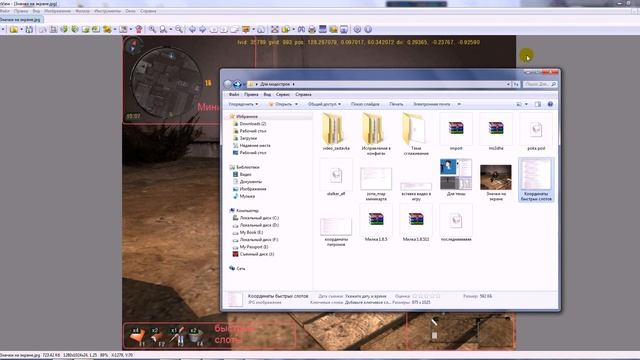Open the 'Упорядочить' dropdown in Explorer
Viewport: 640px width, 360px height.
tap(243, 104)
